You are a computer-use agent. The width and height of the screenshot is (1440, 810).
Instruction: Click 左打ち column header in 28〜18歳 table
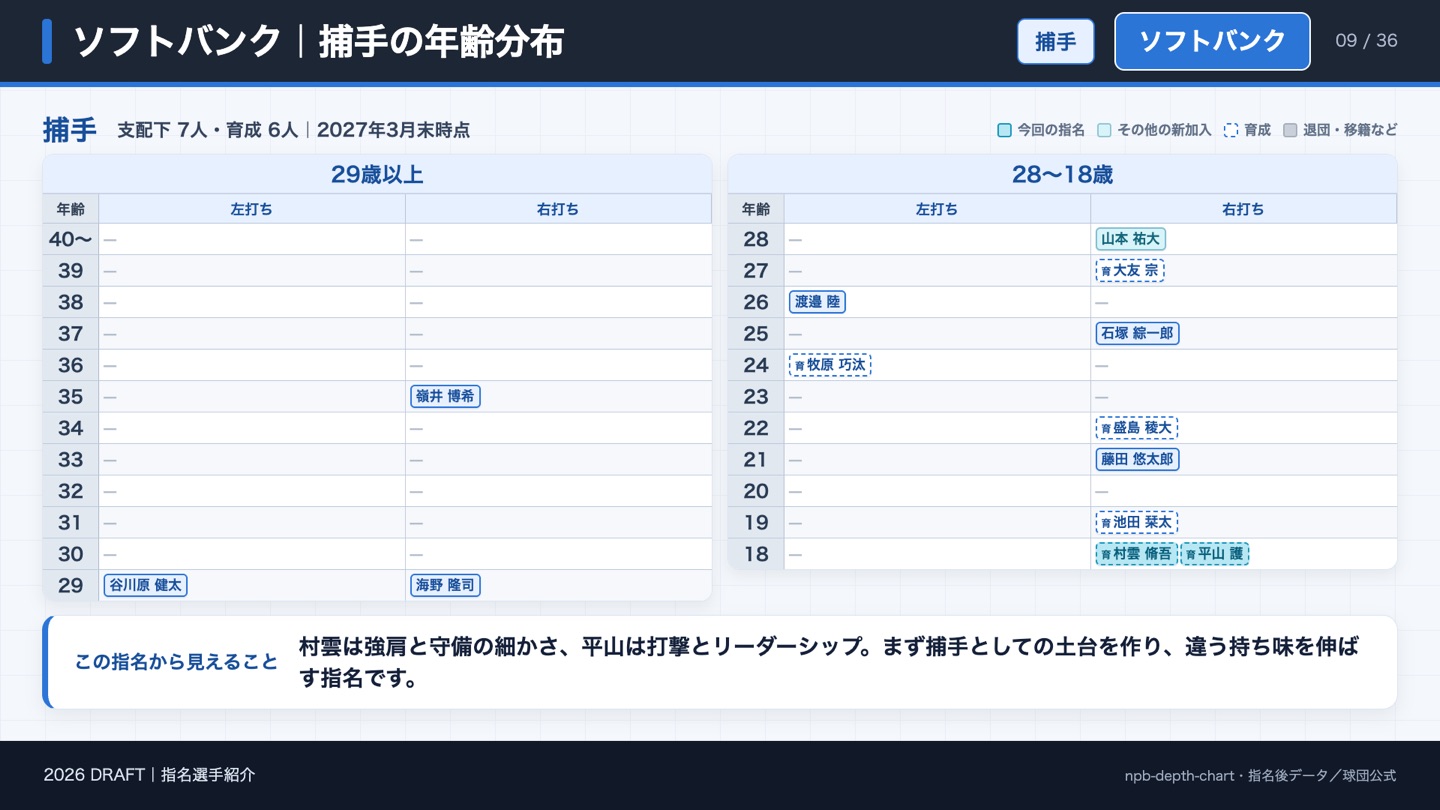(x=937, y=209)
